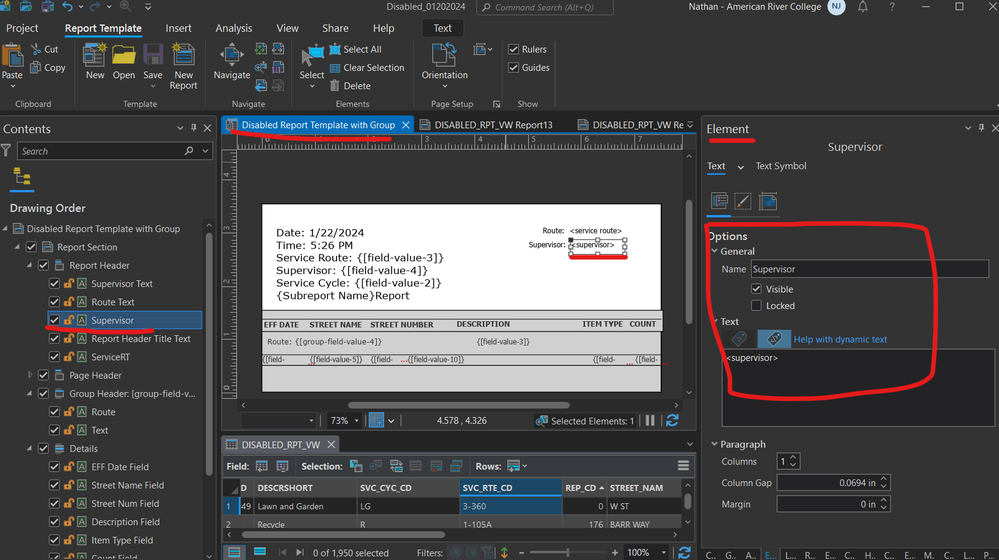Select the EFF Date Field item
This screenshot has height=560, width=999.
120,467
